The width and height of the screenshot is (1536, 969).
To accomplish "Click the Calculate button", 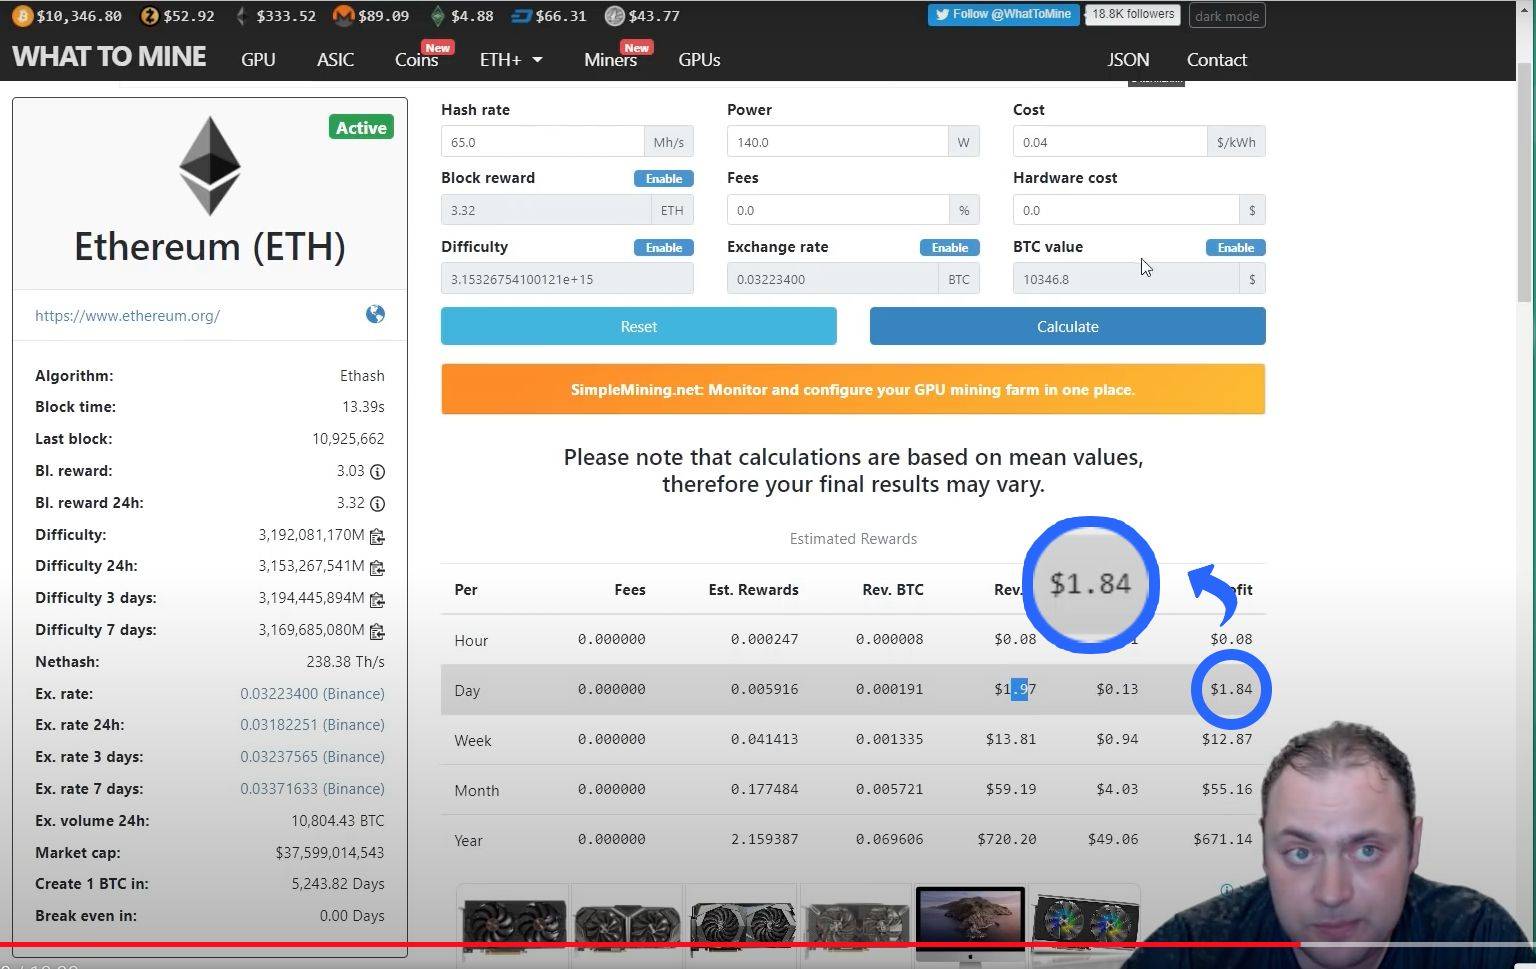I will [1067, 326].
